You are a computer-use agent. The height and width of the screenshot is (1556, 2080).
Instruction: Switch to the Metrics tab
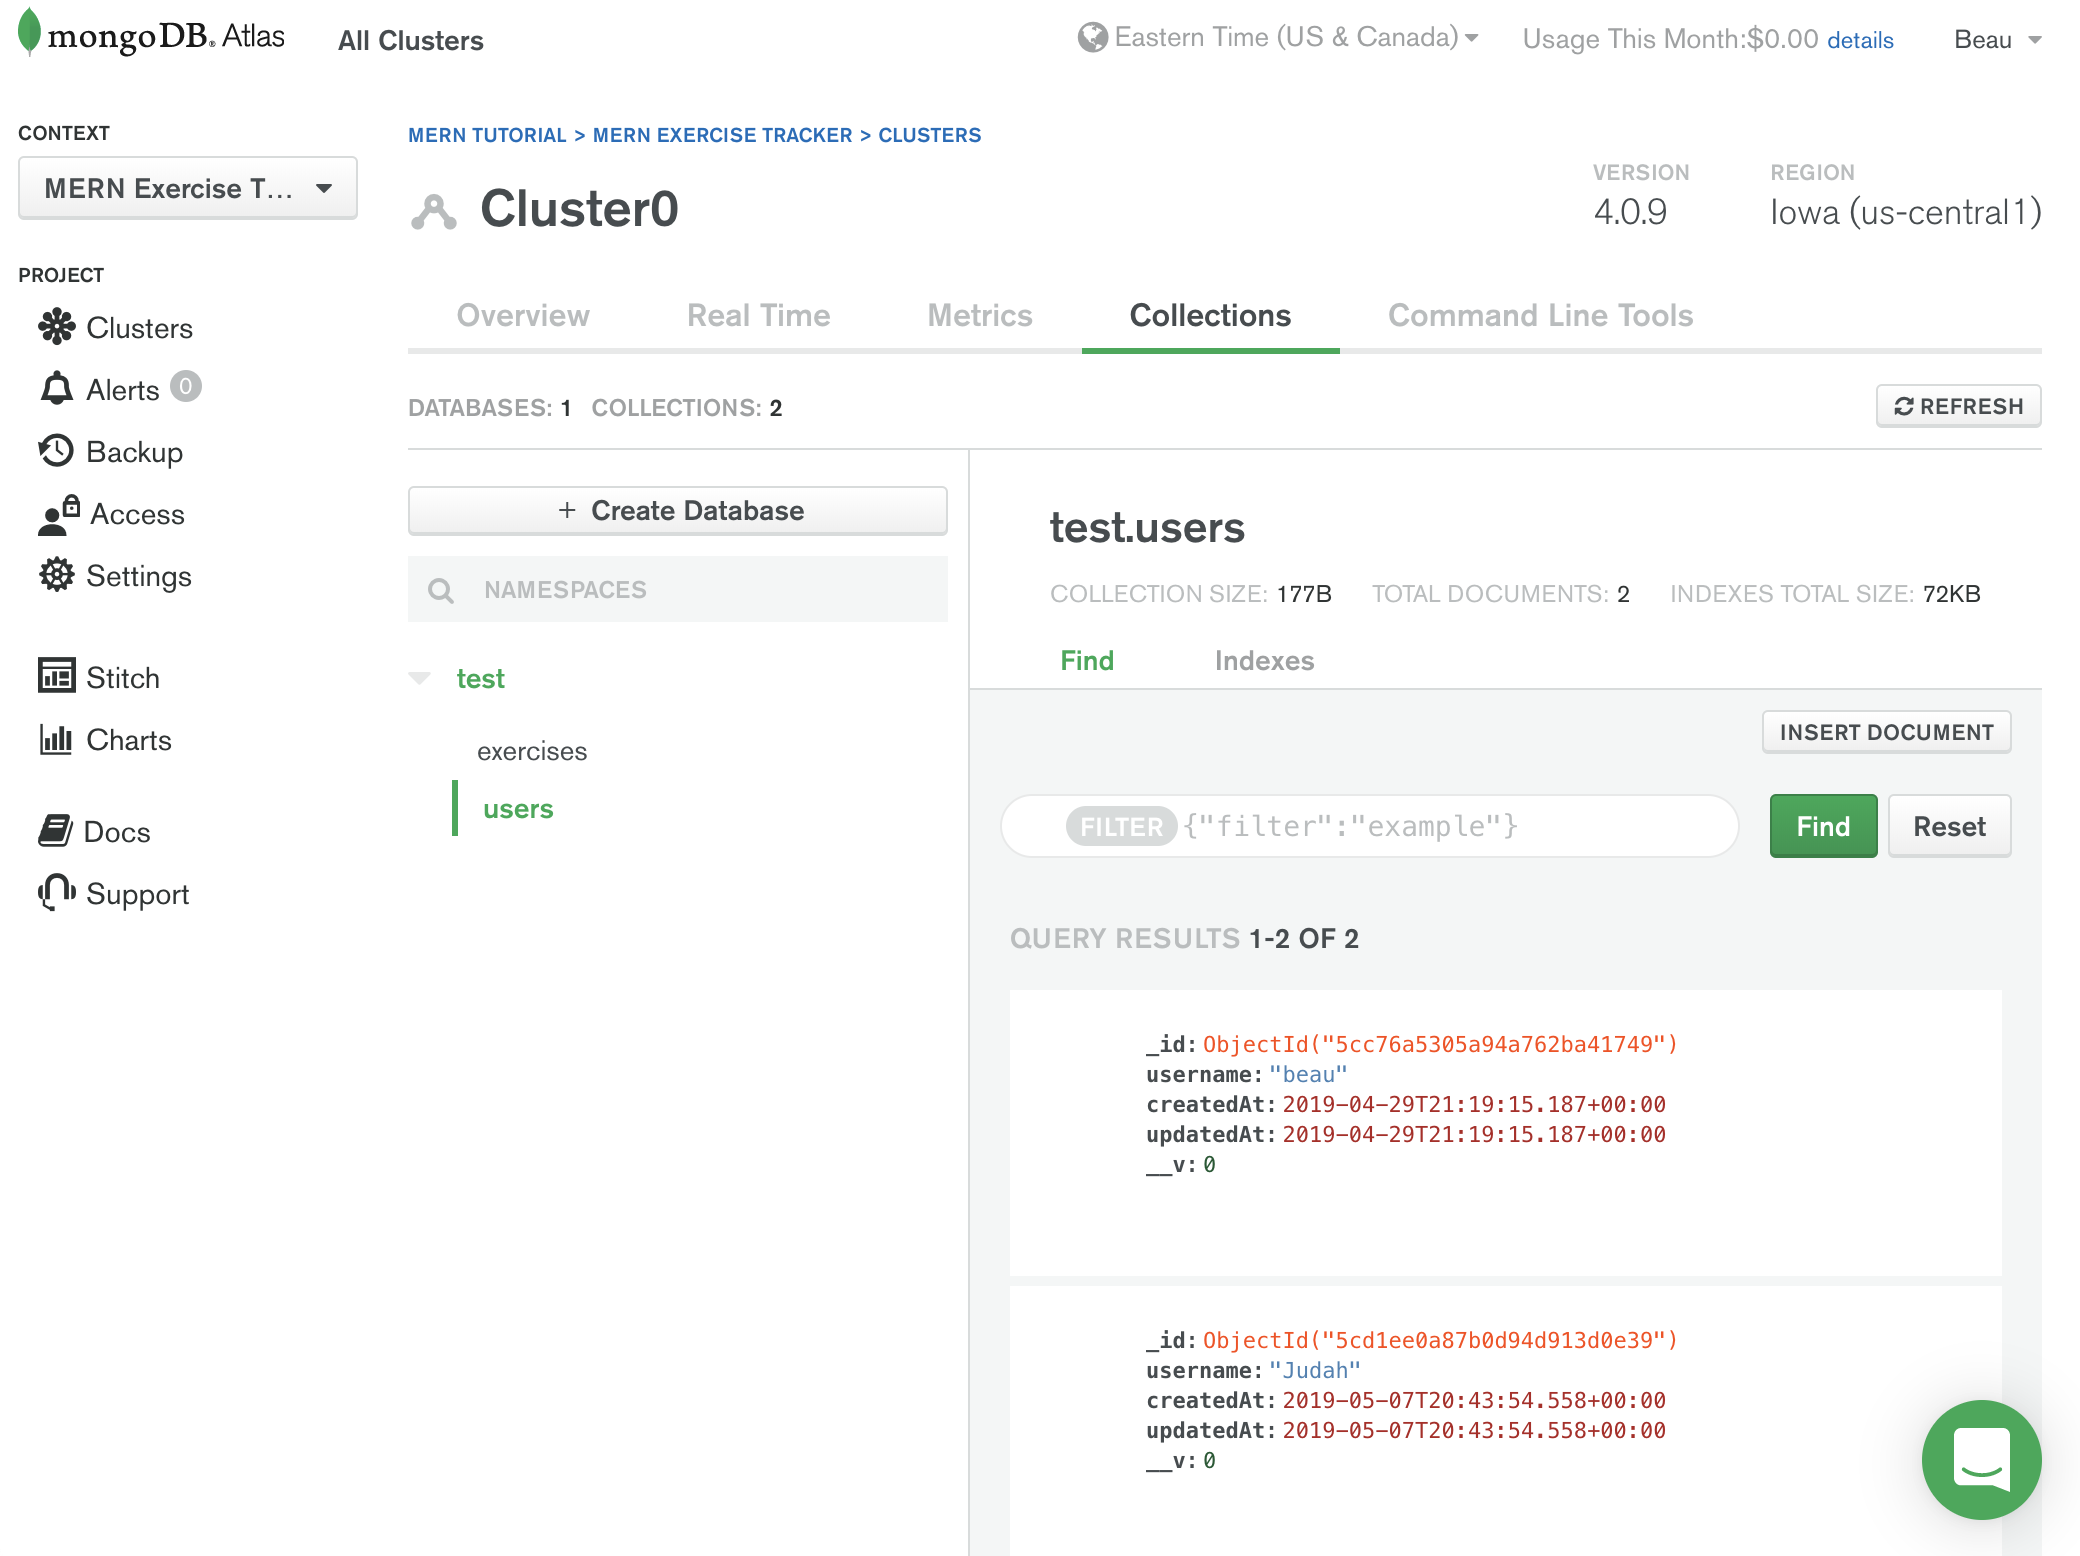point(979,316)
